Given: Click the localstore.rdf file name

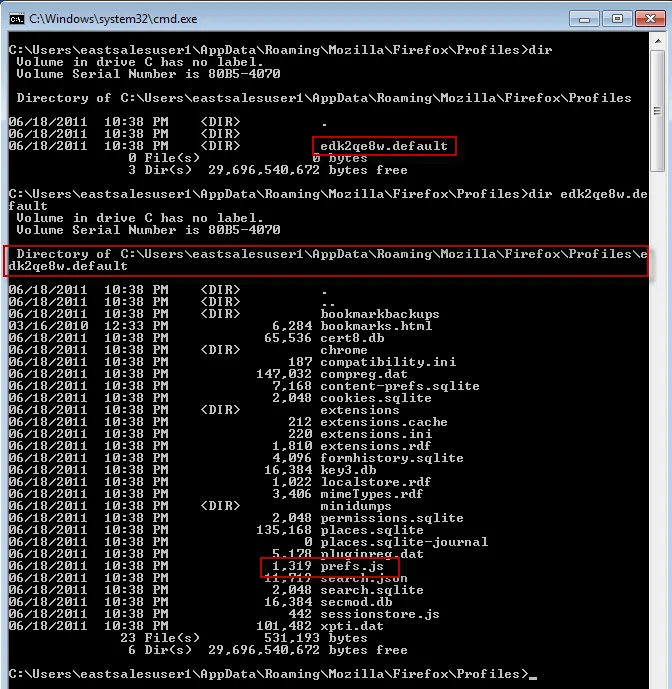Looking at the screenshot, I should click(376, 482).
